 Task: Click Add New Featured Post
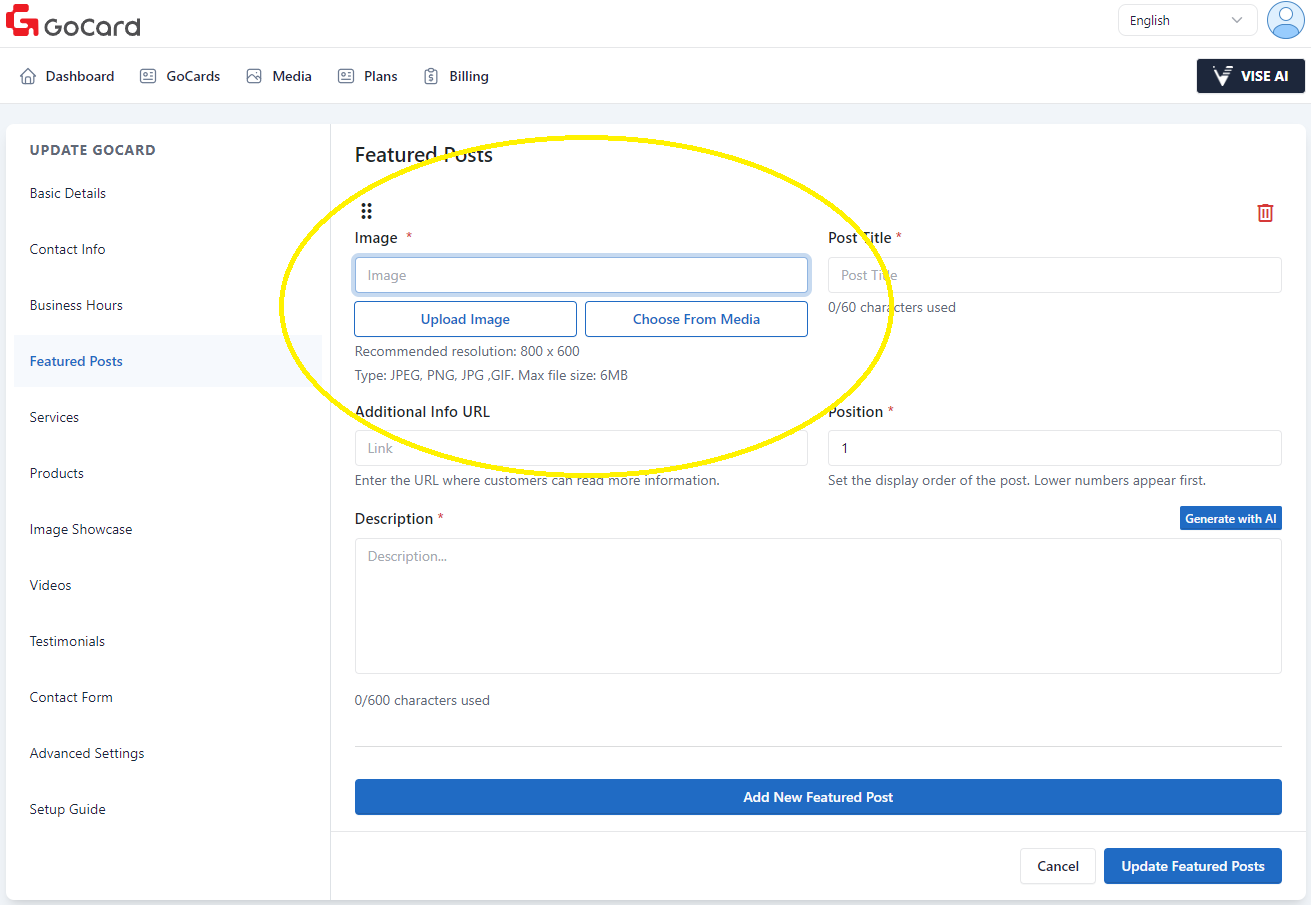(x=817, y=797)
